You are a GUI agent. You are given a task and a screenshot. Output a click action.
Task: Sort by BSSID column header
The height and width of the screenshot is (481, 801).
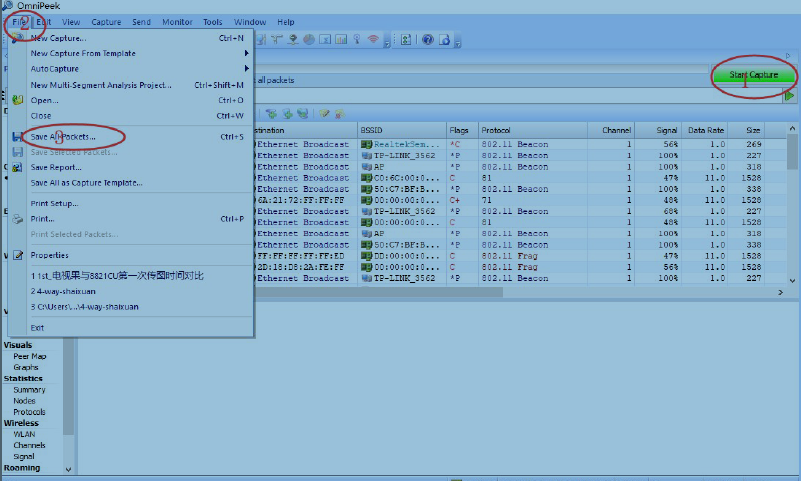(402, 130)
